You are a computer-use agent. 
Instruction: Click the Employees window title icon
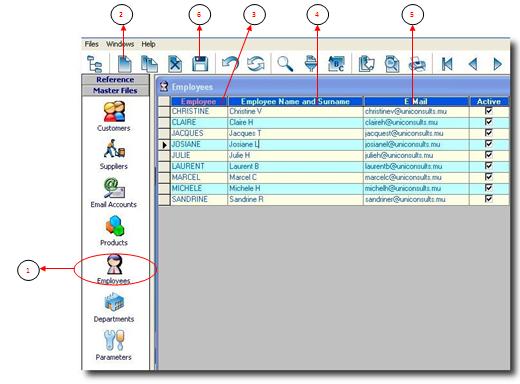[164, 87]
